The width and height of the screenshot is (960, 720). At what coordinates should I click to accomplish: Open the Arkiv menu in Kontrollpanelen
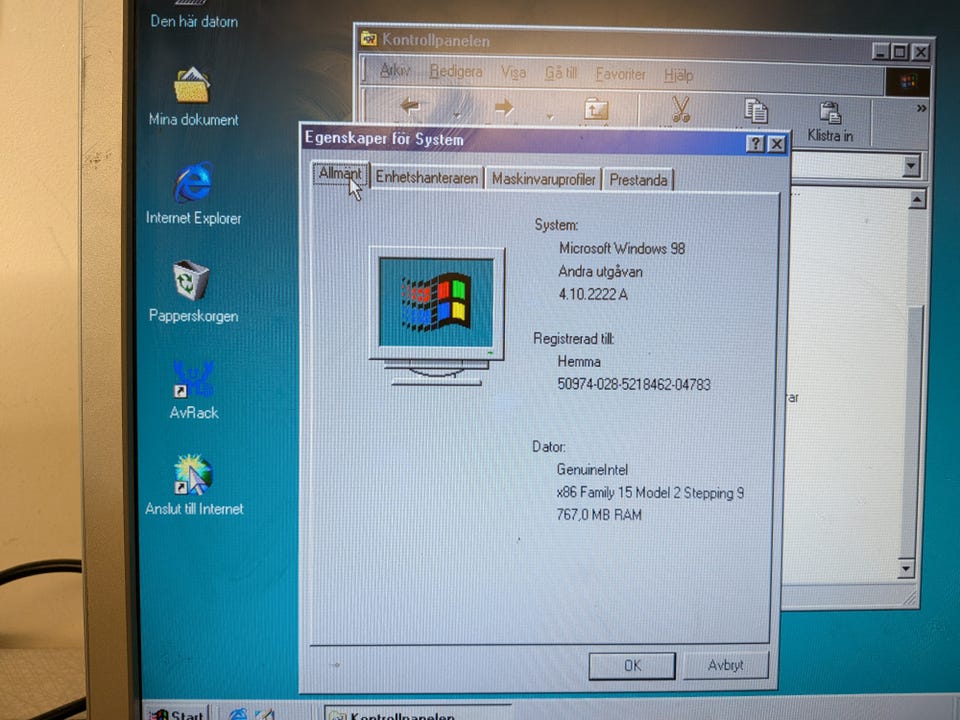pos(395,70)
